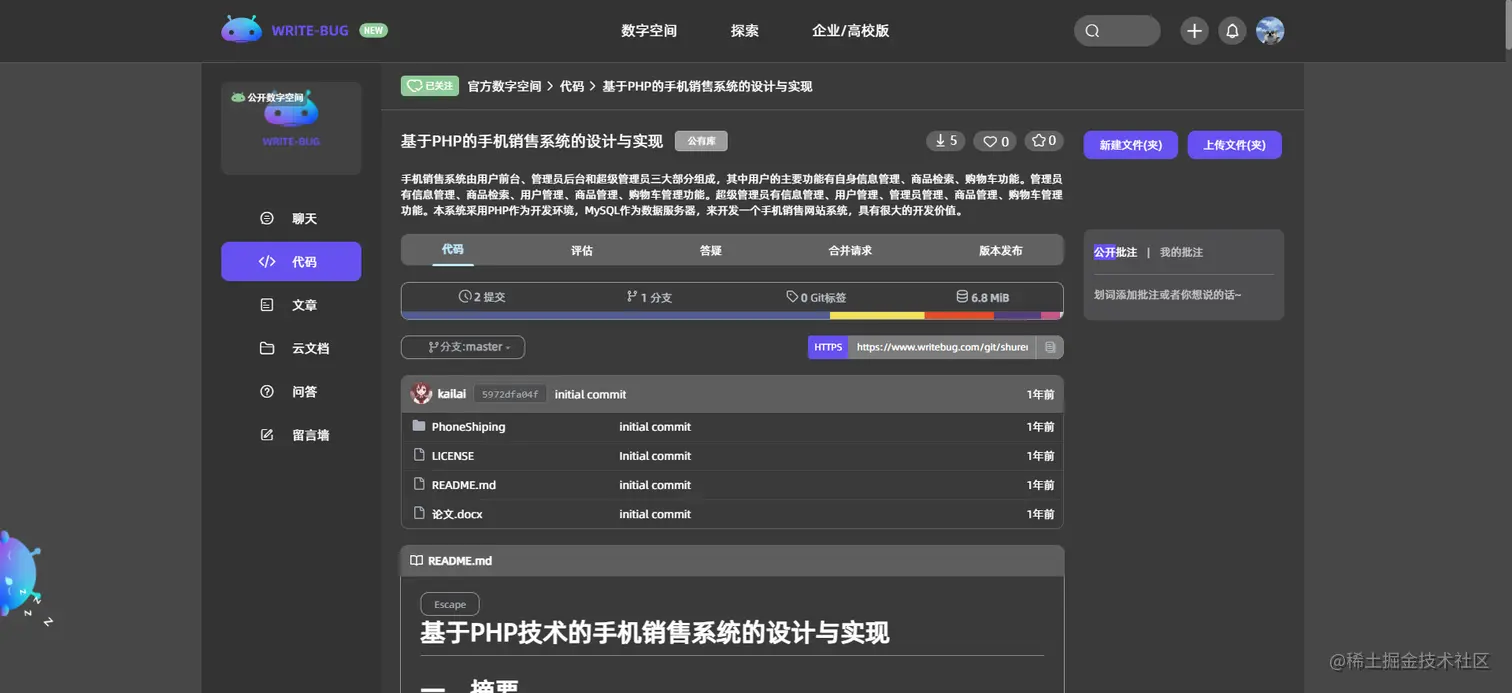
Task: Open the 分支:master branch dropdown
Action: tap(462, 347)
